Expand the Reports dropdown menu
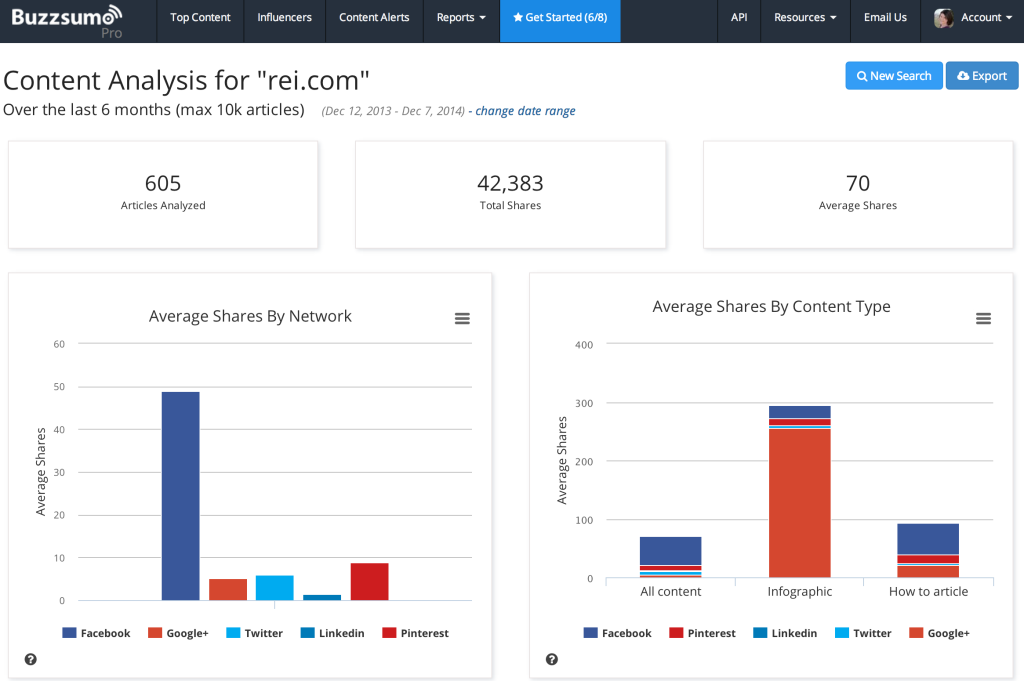1024x681 pixels. pos(461,18)
